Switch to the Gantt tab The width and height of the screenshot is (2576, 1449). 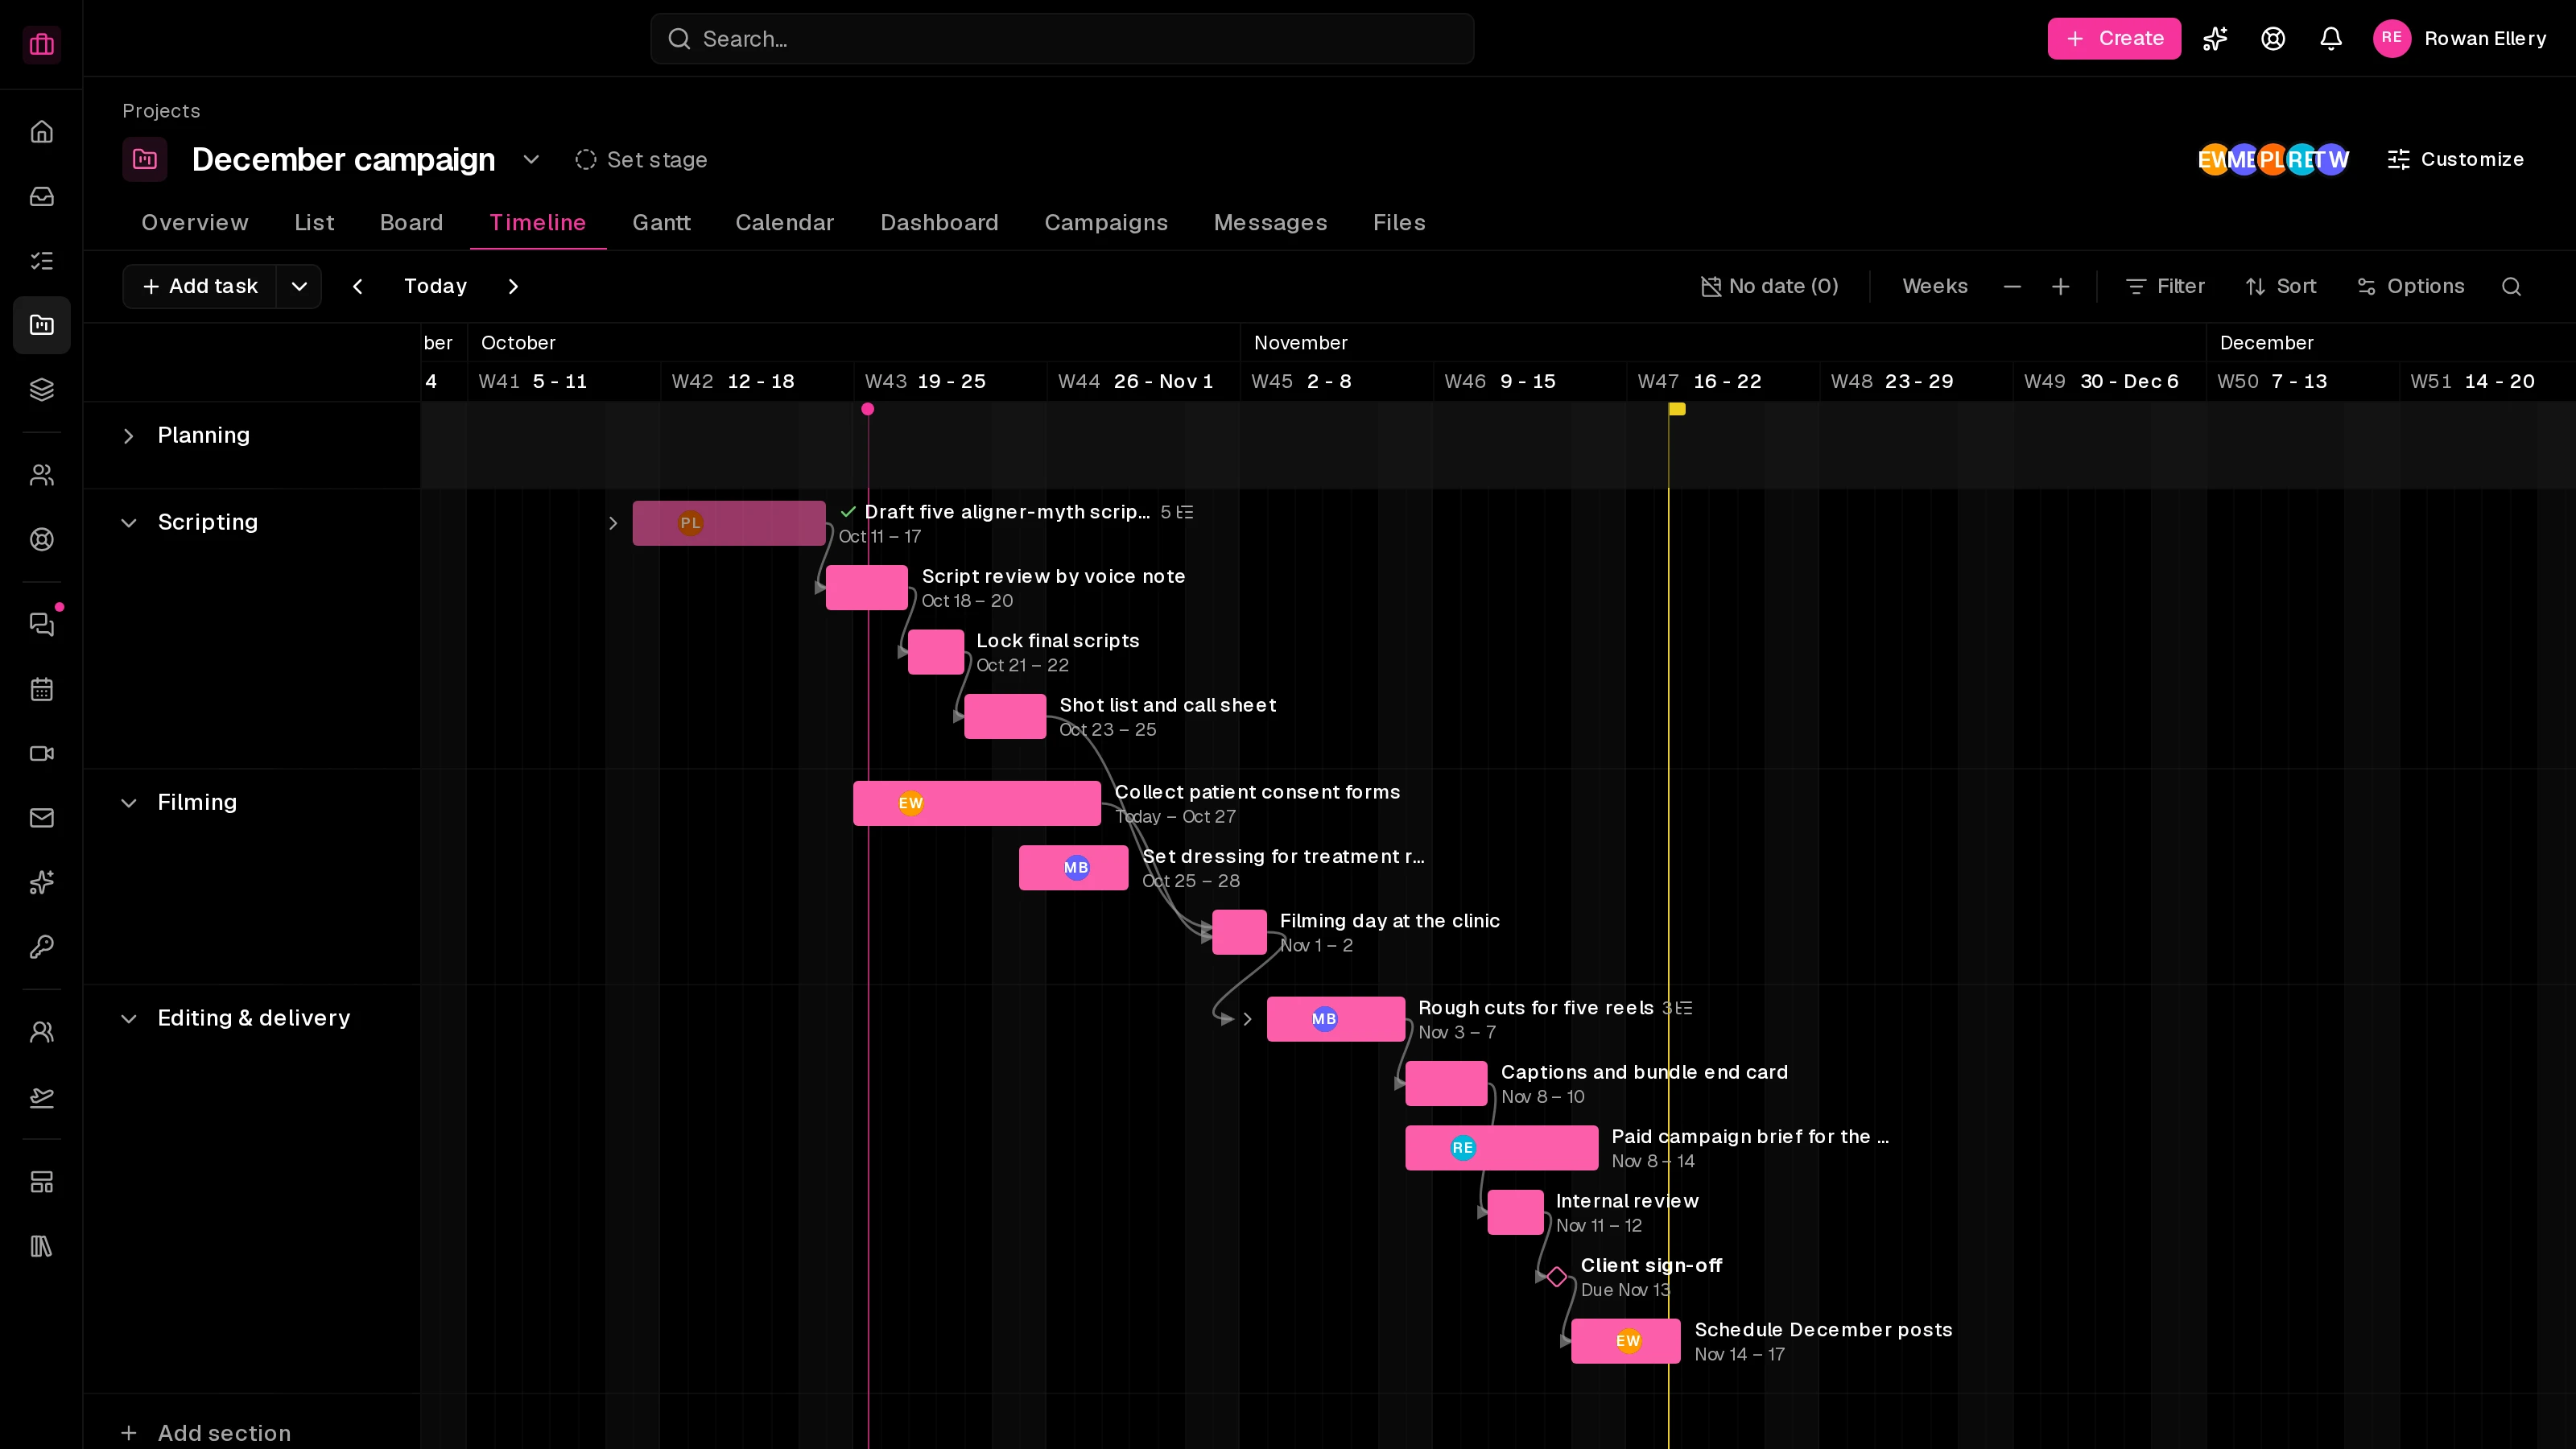[661, 223]
